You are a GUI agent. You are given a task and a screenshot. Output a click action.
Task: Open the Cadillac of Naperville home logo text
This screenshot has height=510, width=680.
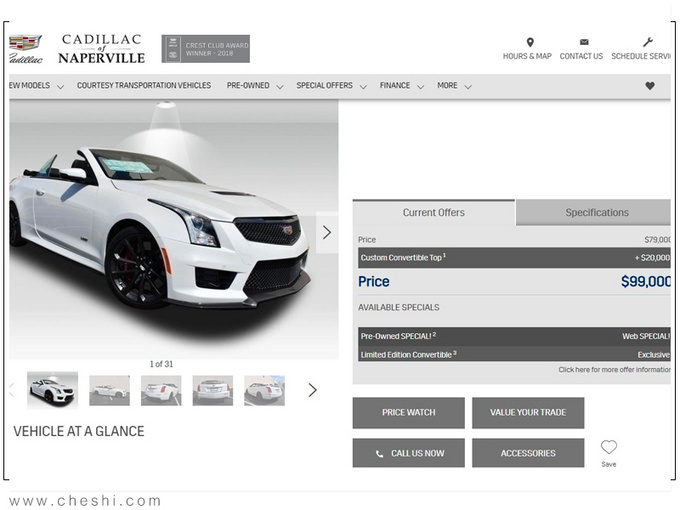[x=101, y=49]
